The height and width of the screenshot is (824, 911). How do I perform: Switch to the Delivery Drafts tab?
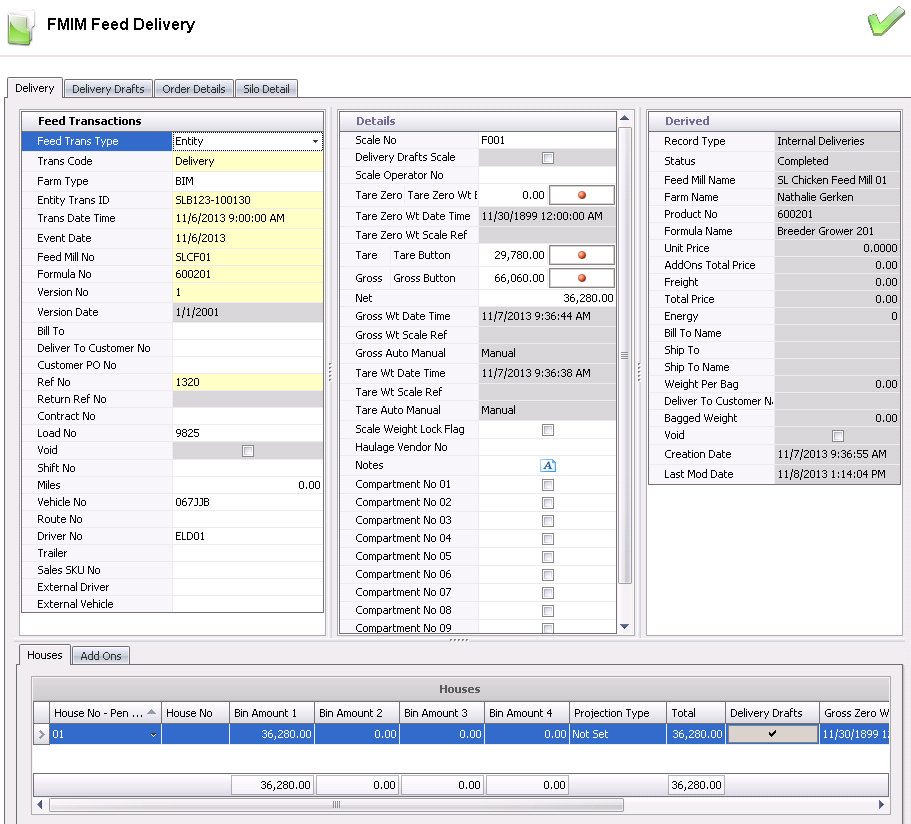click(107, 88)
